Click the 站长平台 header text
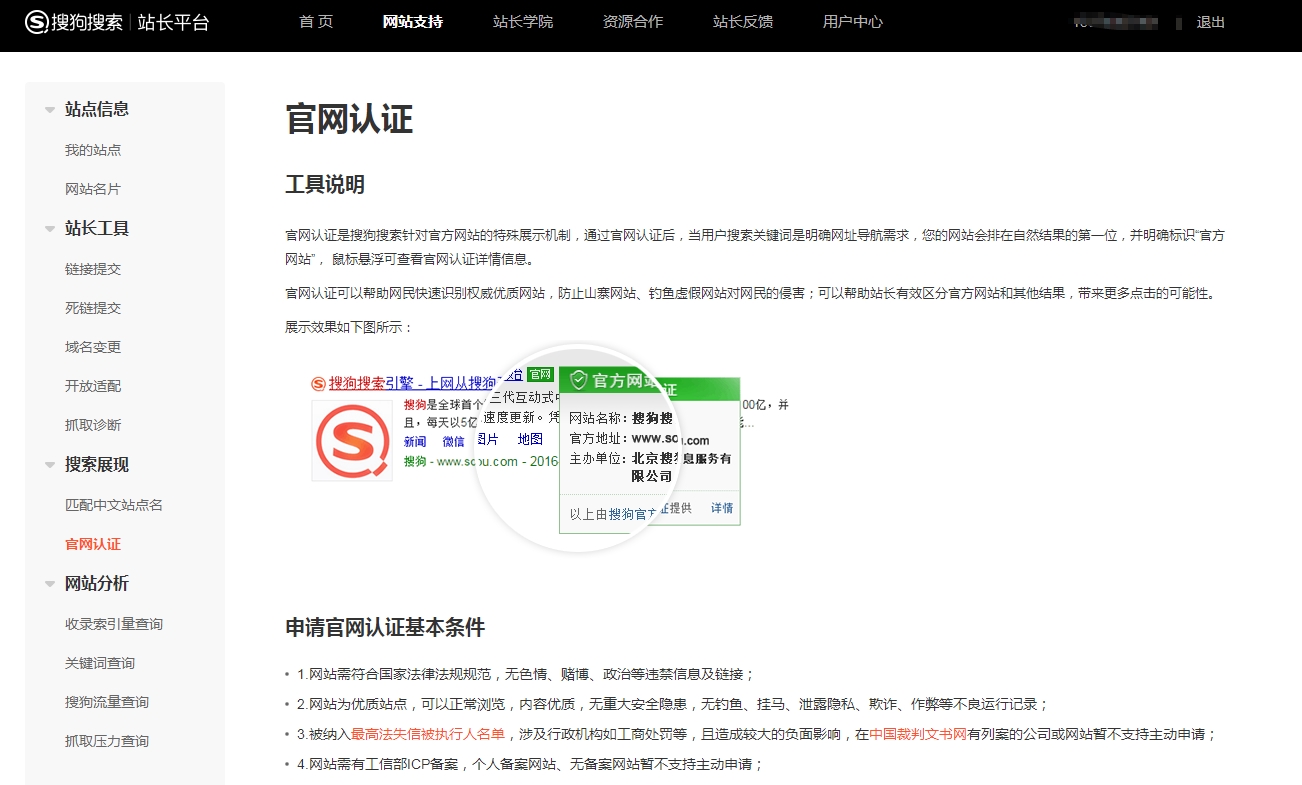 click(173, 22)
